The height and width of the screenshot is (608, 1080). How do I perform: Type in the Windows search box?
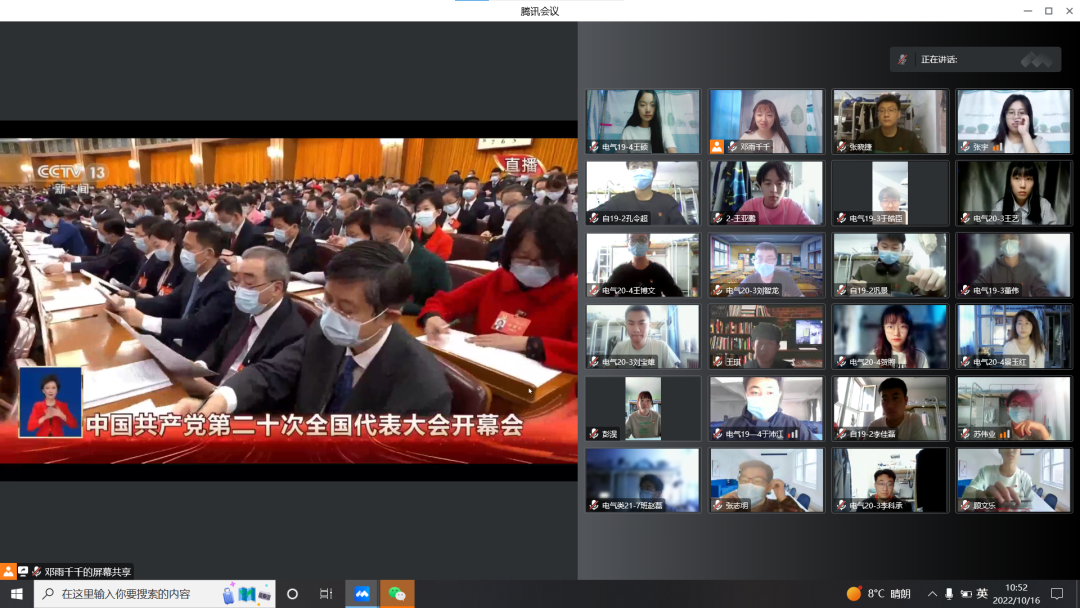[x=140, y=594]
